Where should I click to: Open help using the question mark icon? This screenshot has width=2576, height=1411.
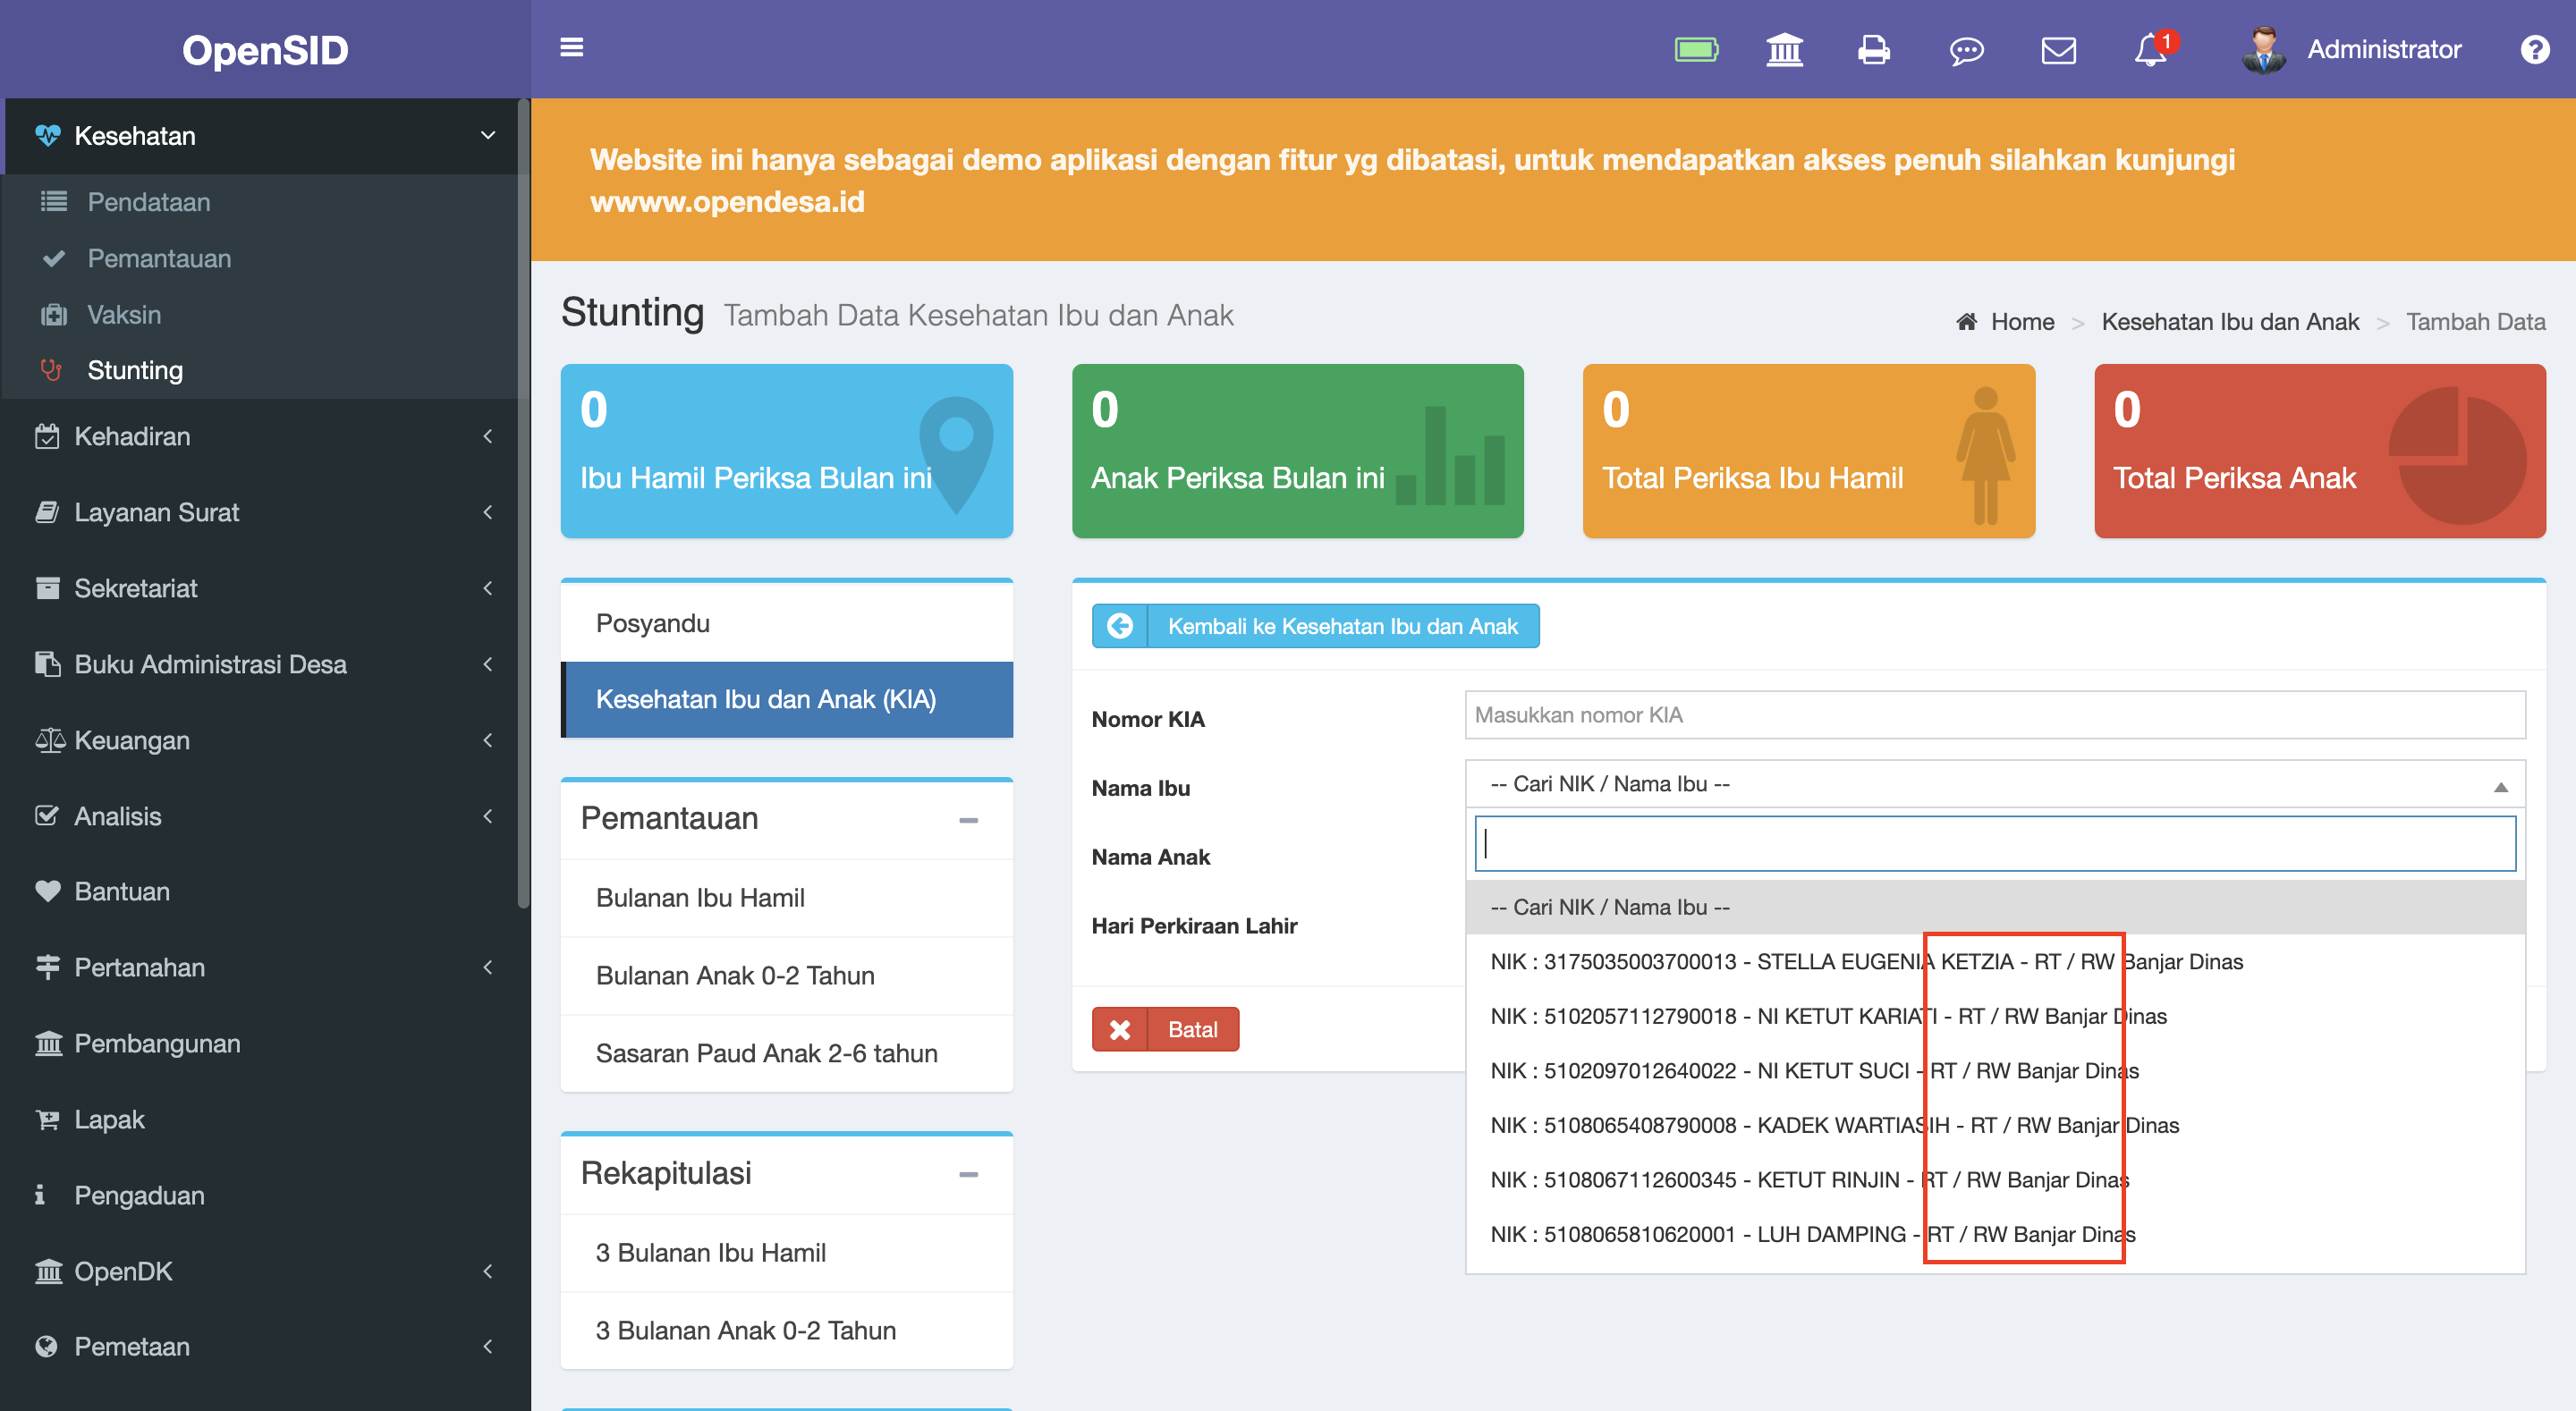click(2536, 49)
